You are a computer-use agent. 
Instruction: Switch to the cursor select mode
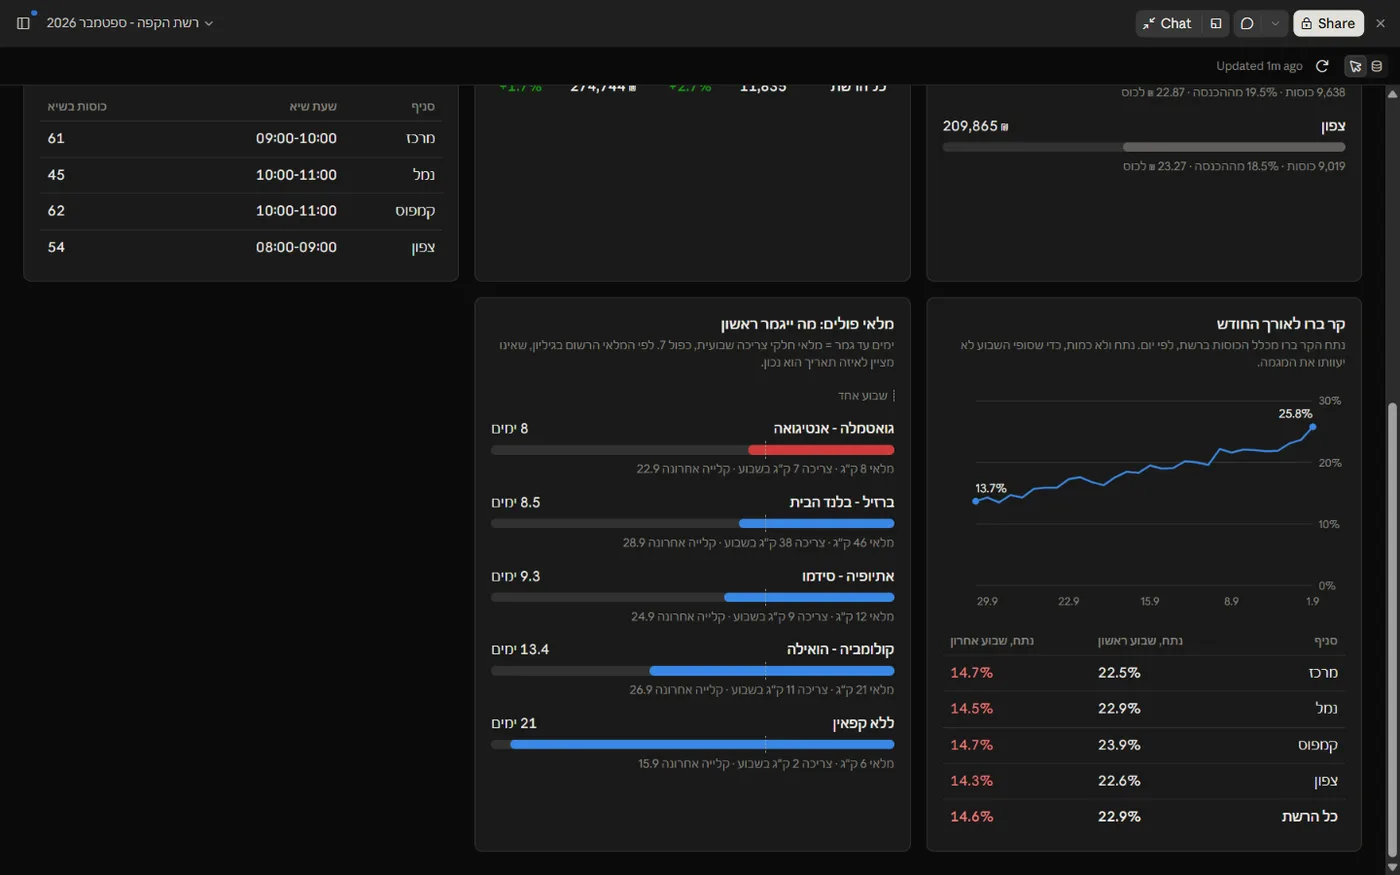(1355, 66)
